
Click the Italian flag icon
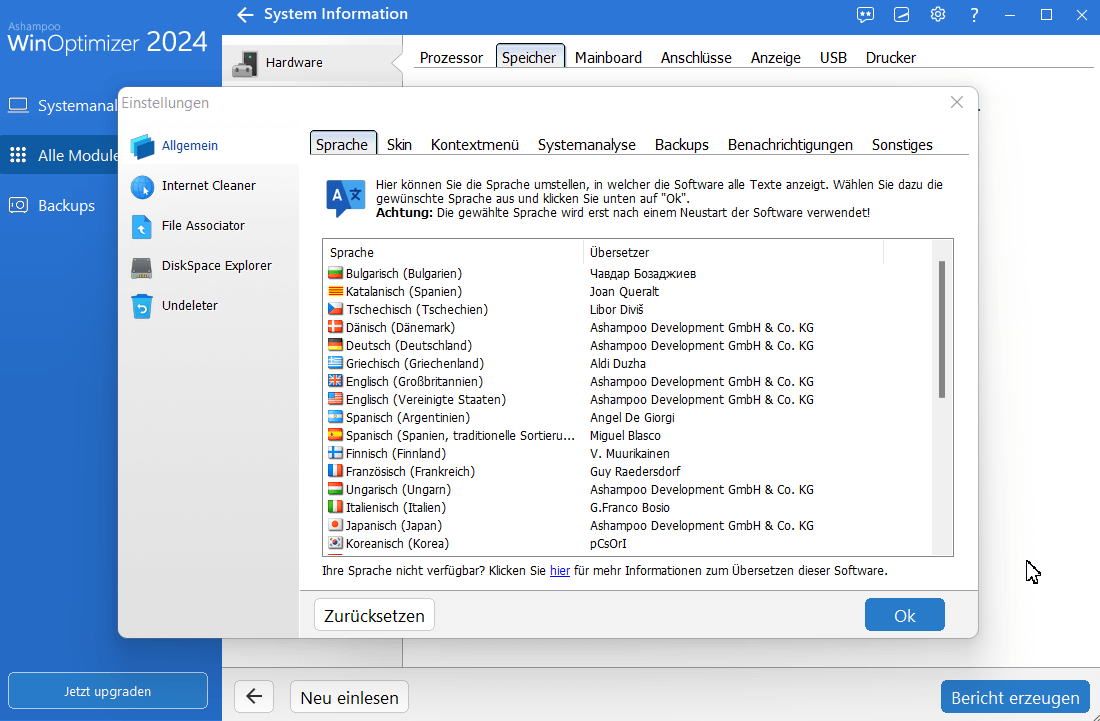tap(335, 508)
